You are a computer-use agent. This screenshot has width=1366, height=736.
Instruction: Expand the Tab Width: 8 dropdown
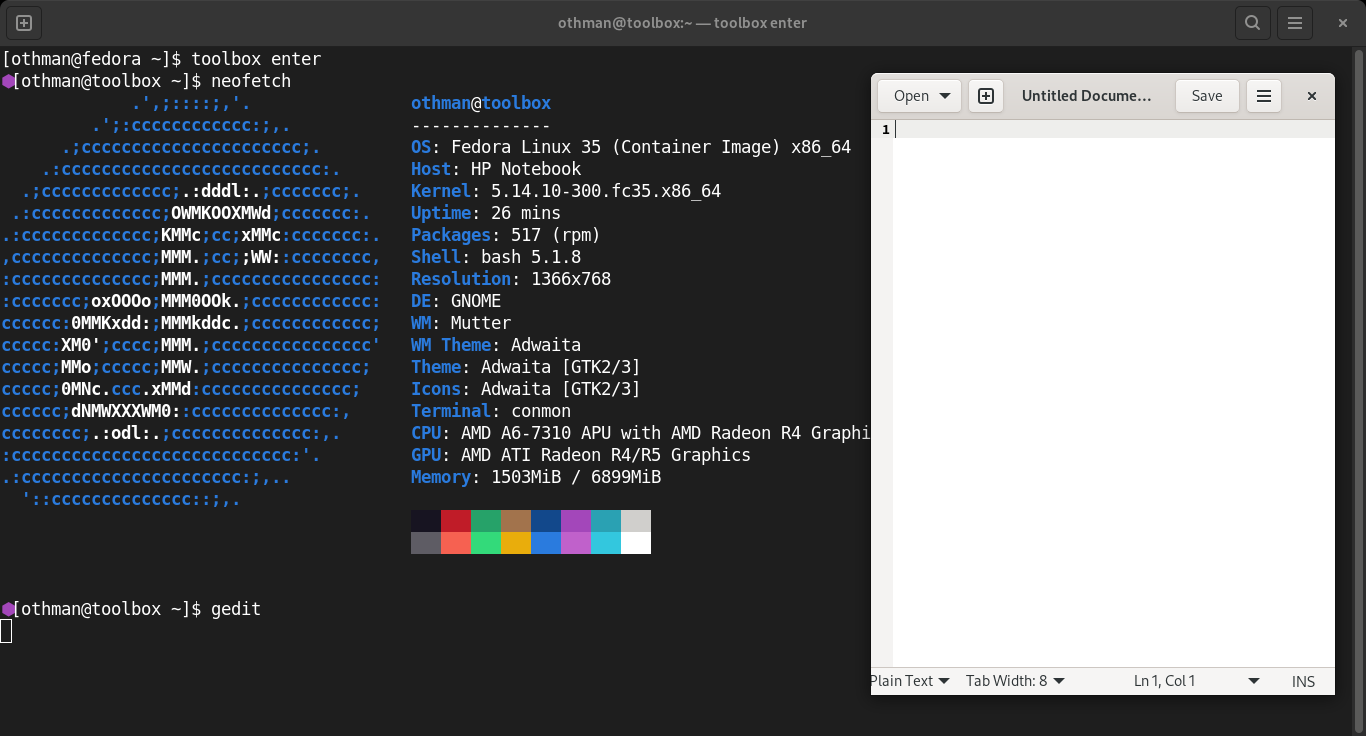(x=1014, y=681)
